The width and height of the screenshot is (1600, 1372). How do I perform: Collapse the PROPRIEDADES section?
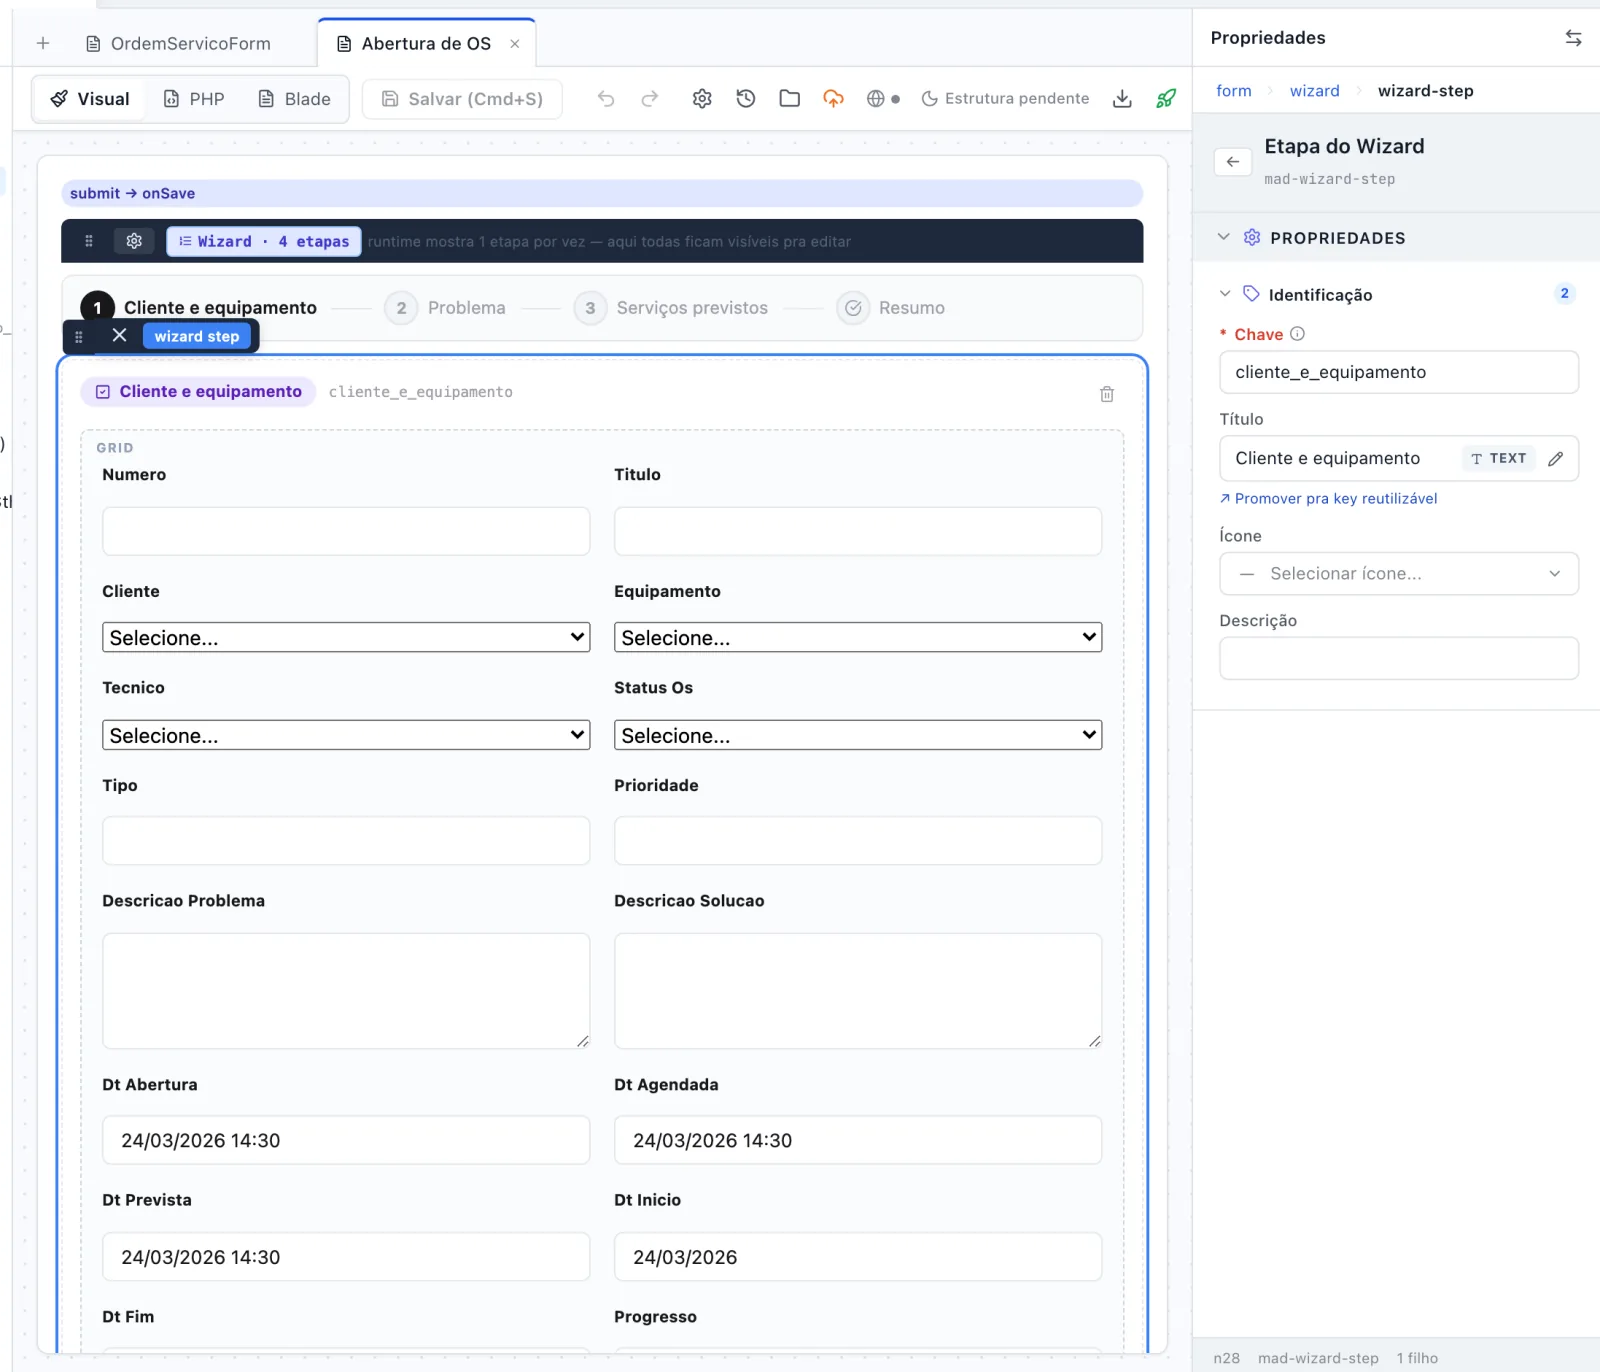(1224, 237)
